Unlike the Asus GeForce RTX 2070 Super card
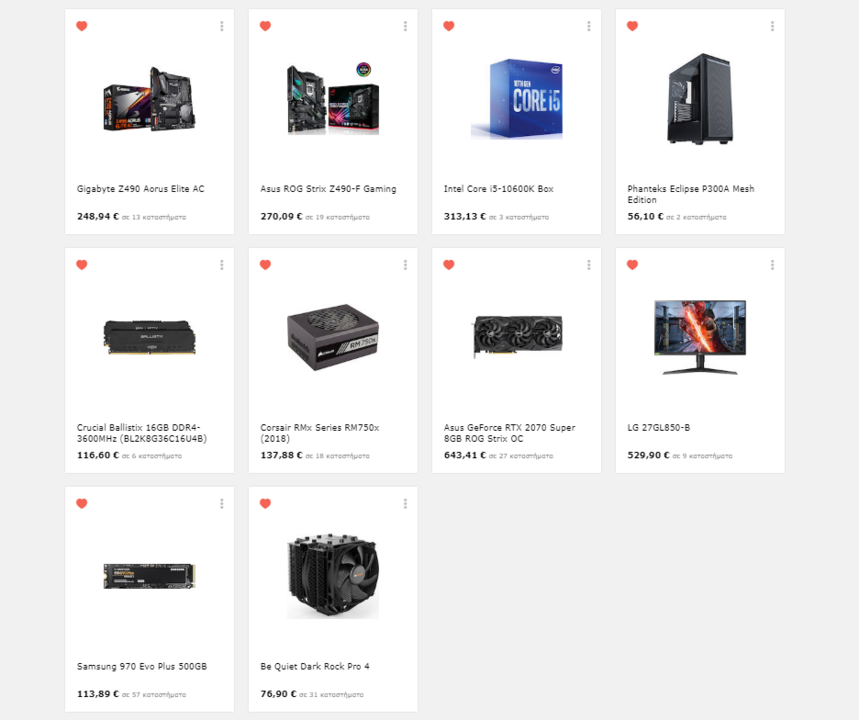The height and width of the screenshot is (720, 859). point(449,265)
